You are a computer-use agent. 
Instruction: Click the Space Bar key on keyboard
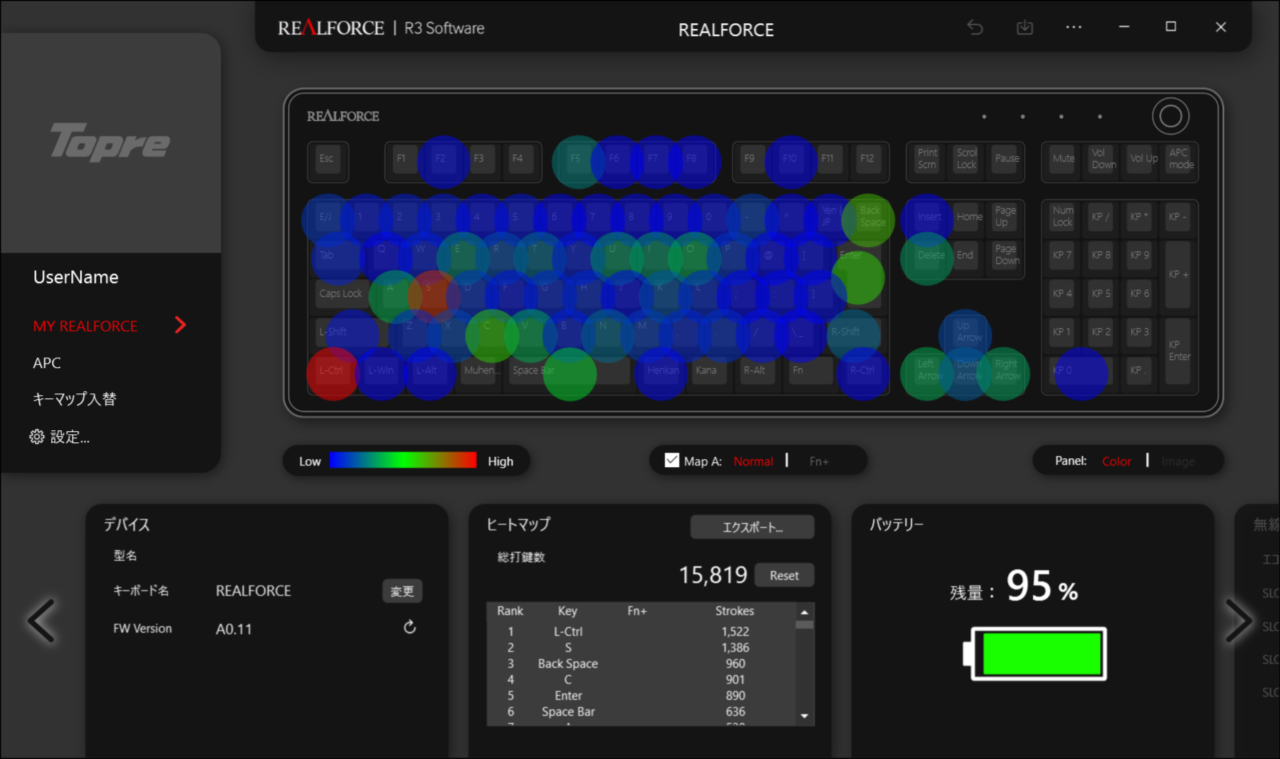(570, 371)
